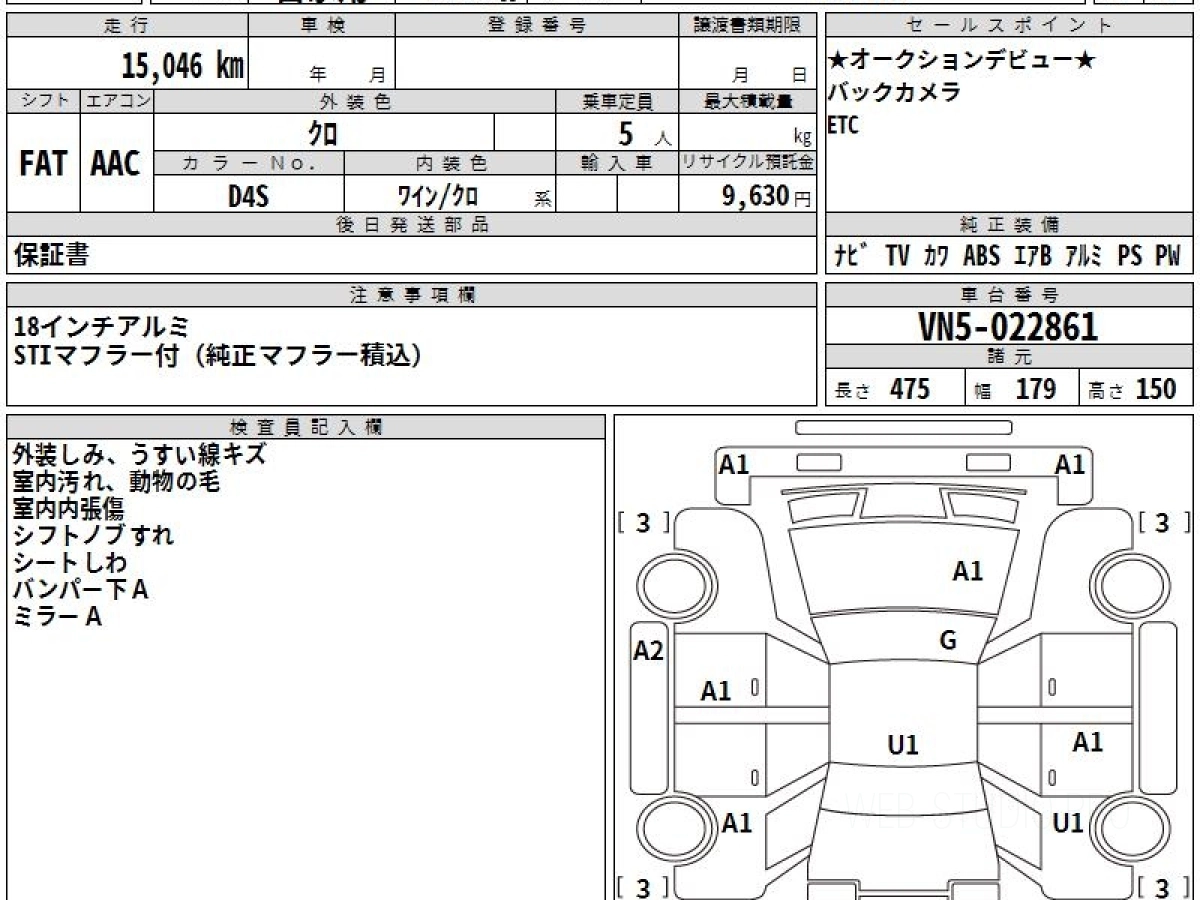
Task: Select the FAT shift type value
Action: tap(43, 164)
